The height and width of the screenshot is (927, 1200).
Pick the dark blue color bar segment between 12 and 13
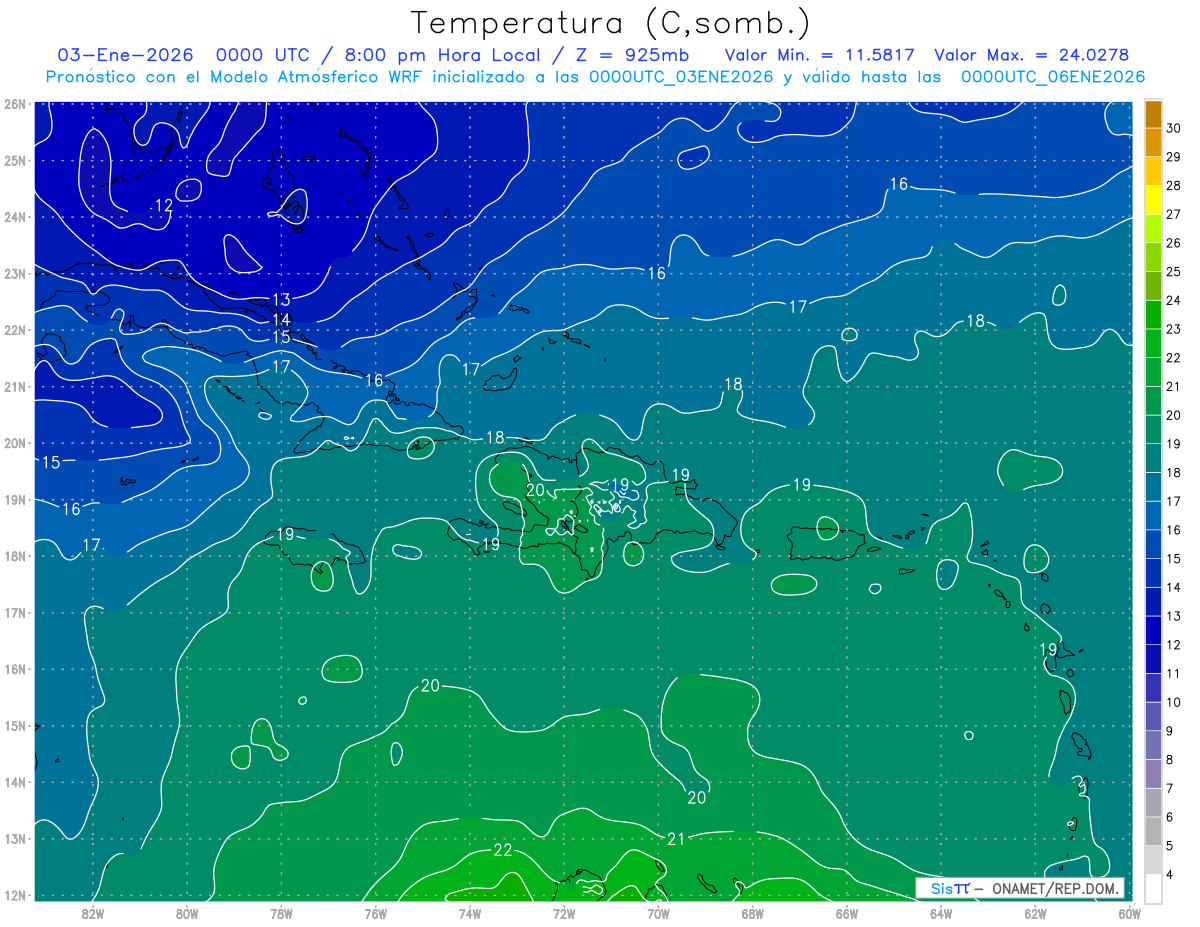tap(1153, 630)
